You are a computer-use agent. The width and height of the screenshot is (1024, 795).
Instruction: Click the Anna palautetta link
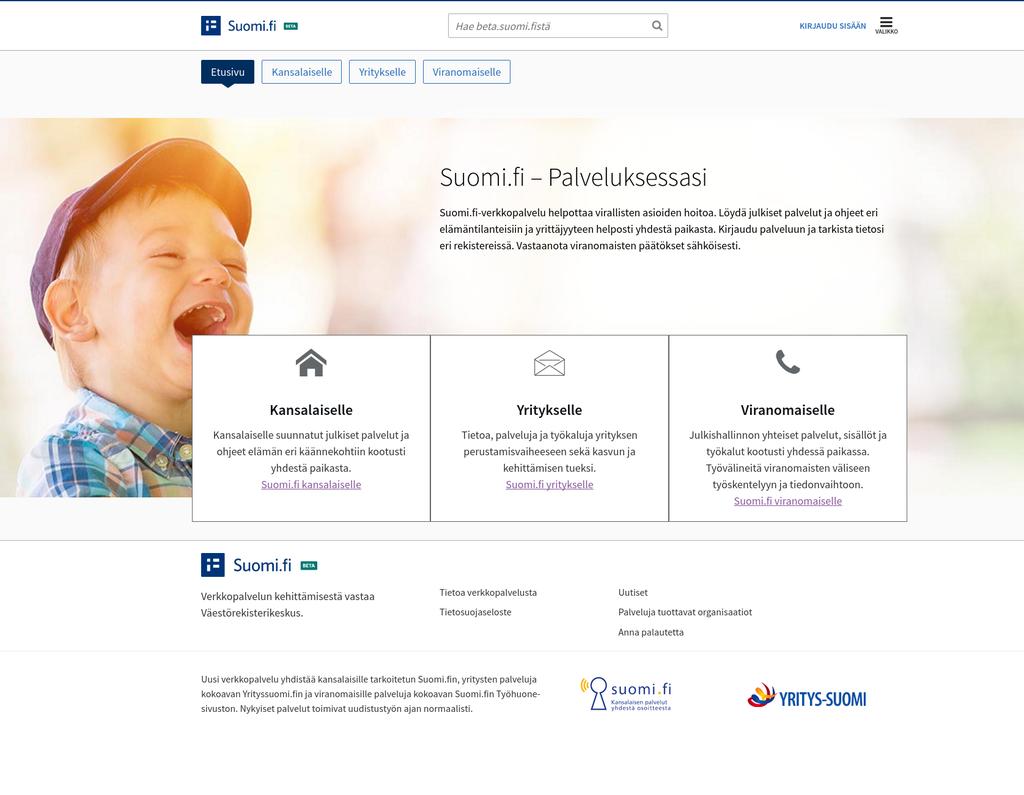[650, 632]
